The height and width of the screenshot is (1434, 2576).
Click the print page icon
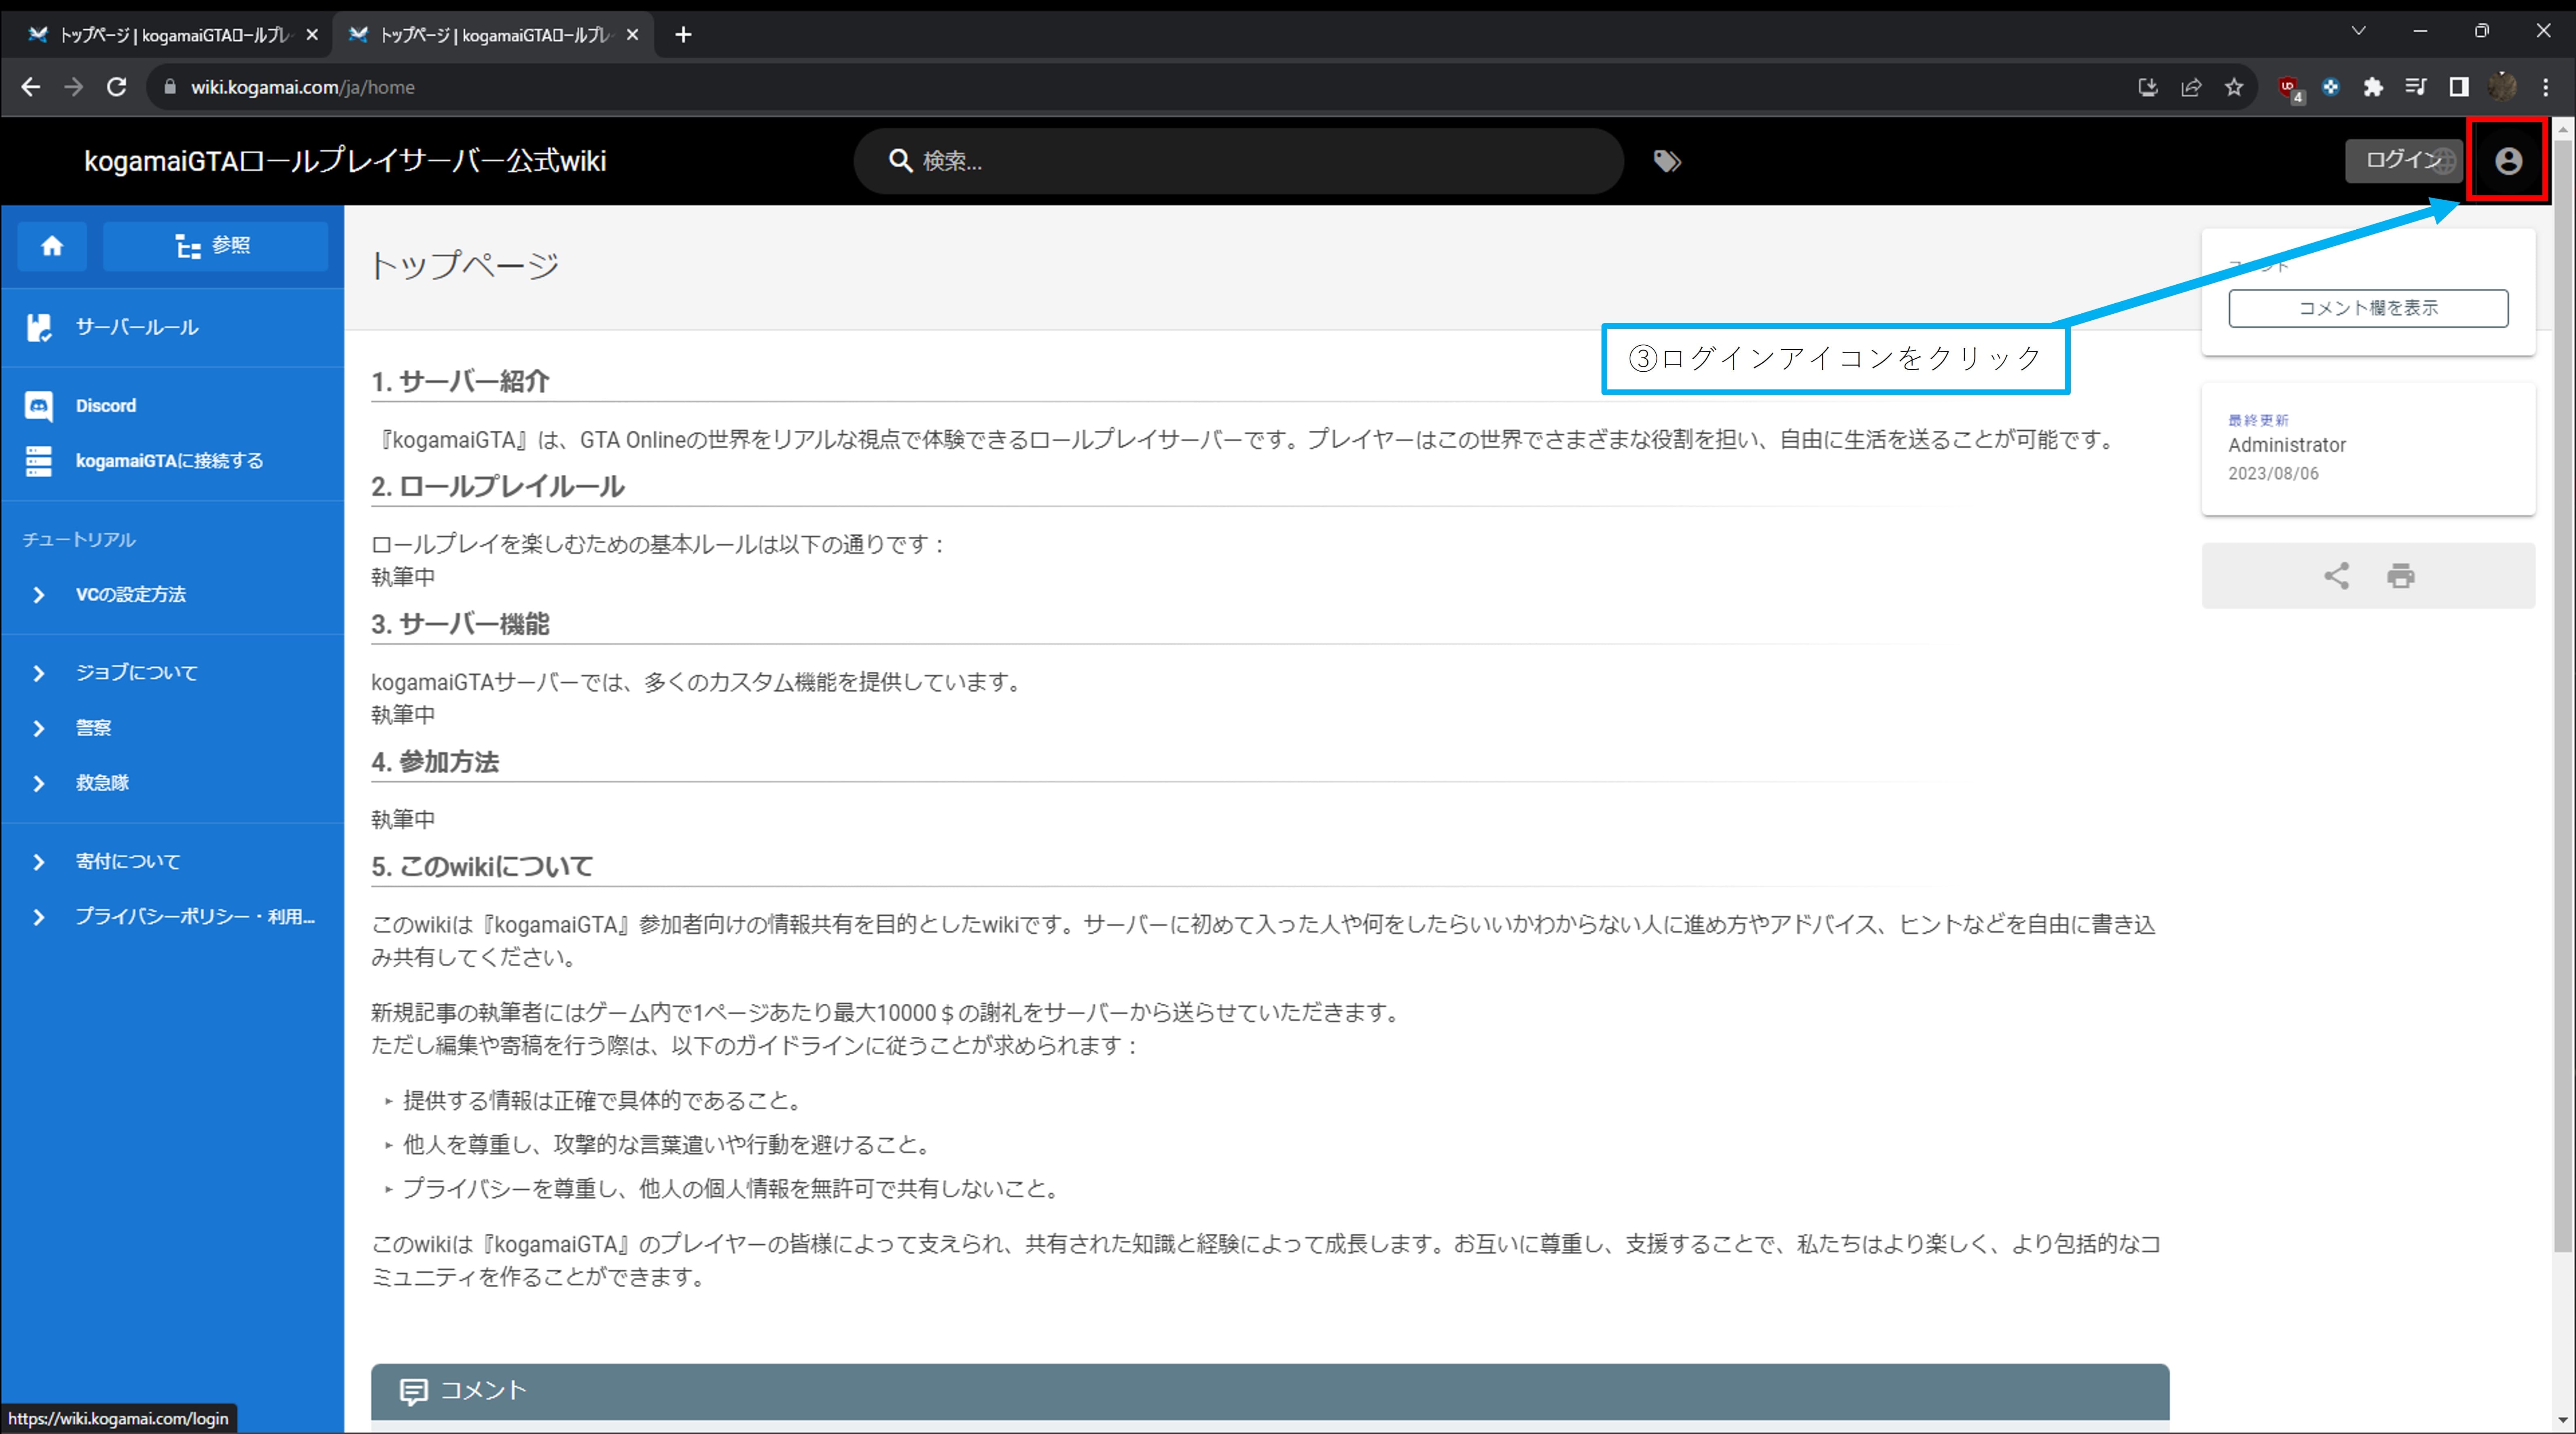click(2401, 576)
